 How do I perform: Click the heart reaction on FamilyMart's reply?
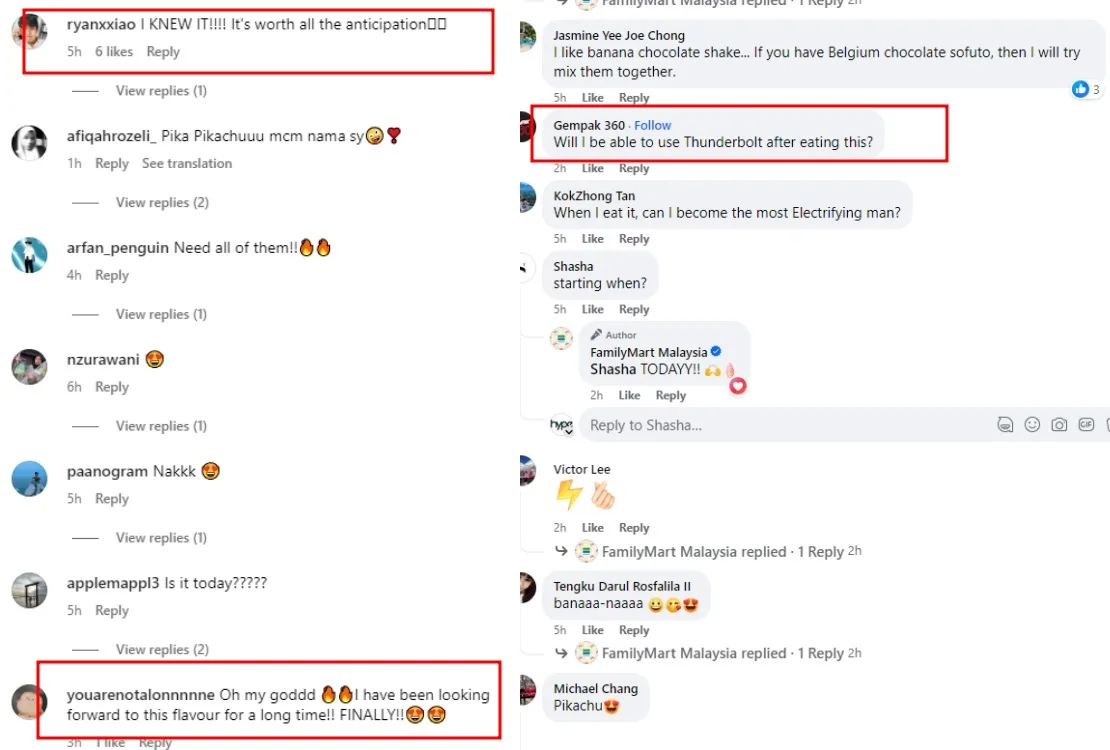point(738,385)
